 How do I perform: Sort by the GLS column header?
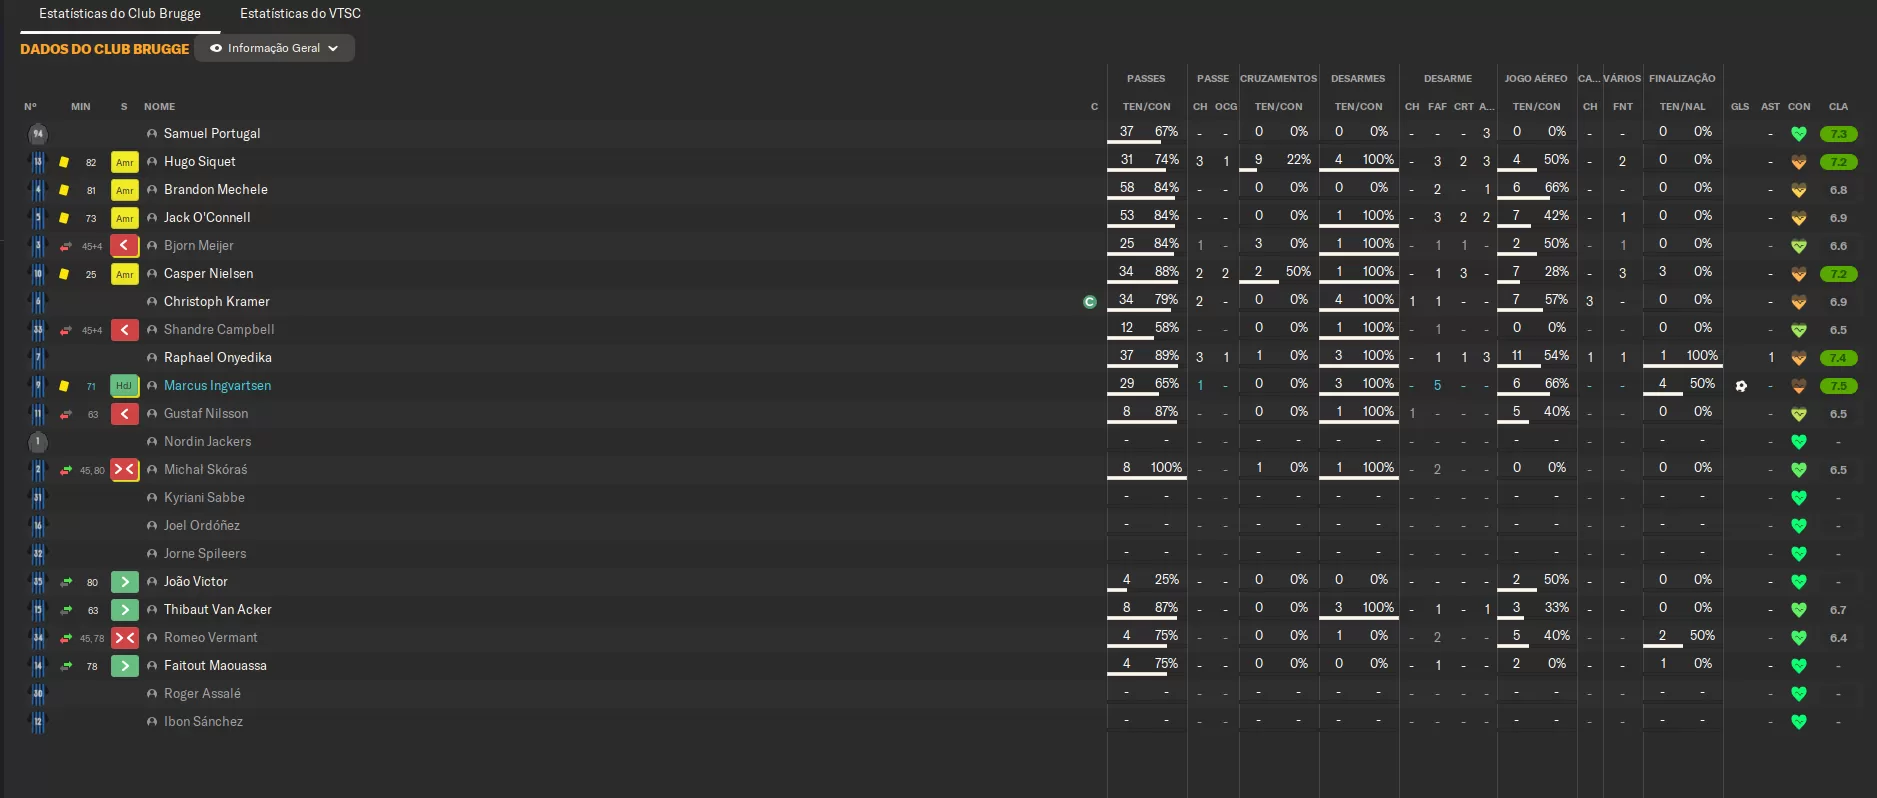(1740, 107)
